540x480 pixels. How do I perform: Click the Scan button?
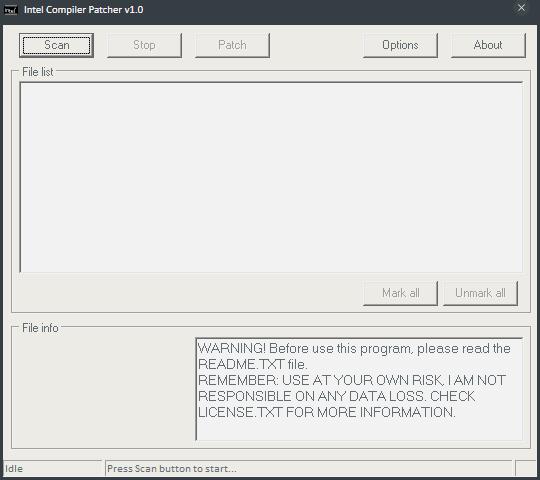pyautogui.click(x=56, y=45)
